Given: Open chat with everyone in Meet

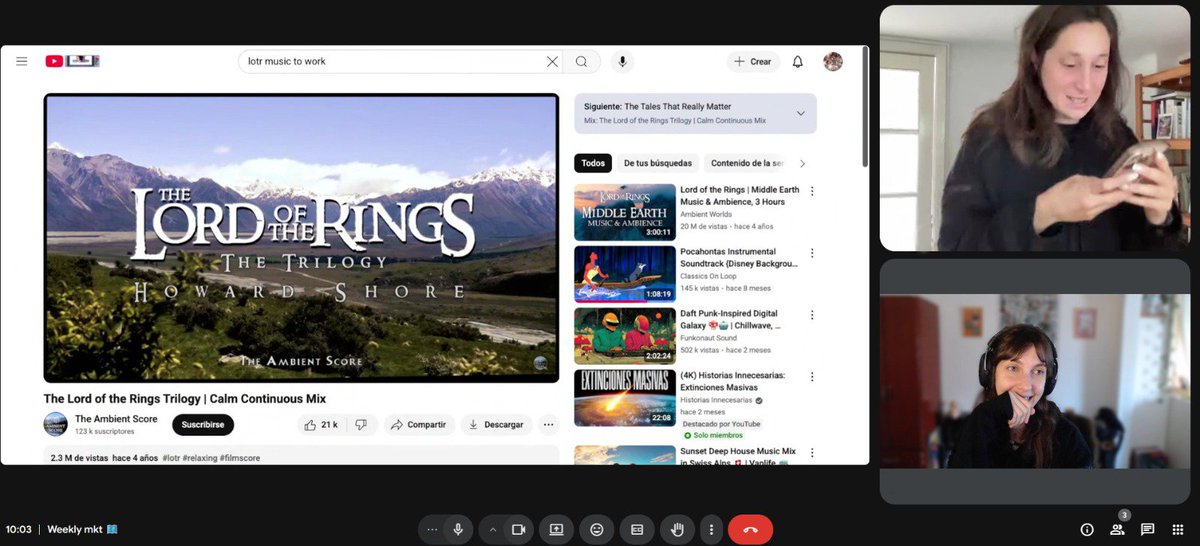Looking at the screenshot, I should [1147, 529].
